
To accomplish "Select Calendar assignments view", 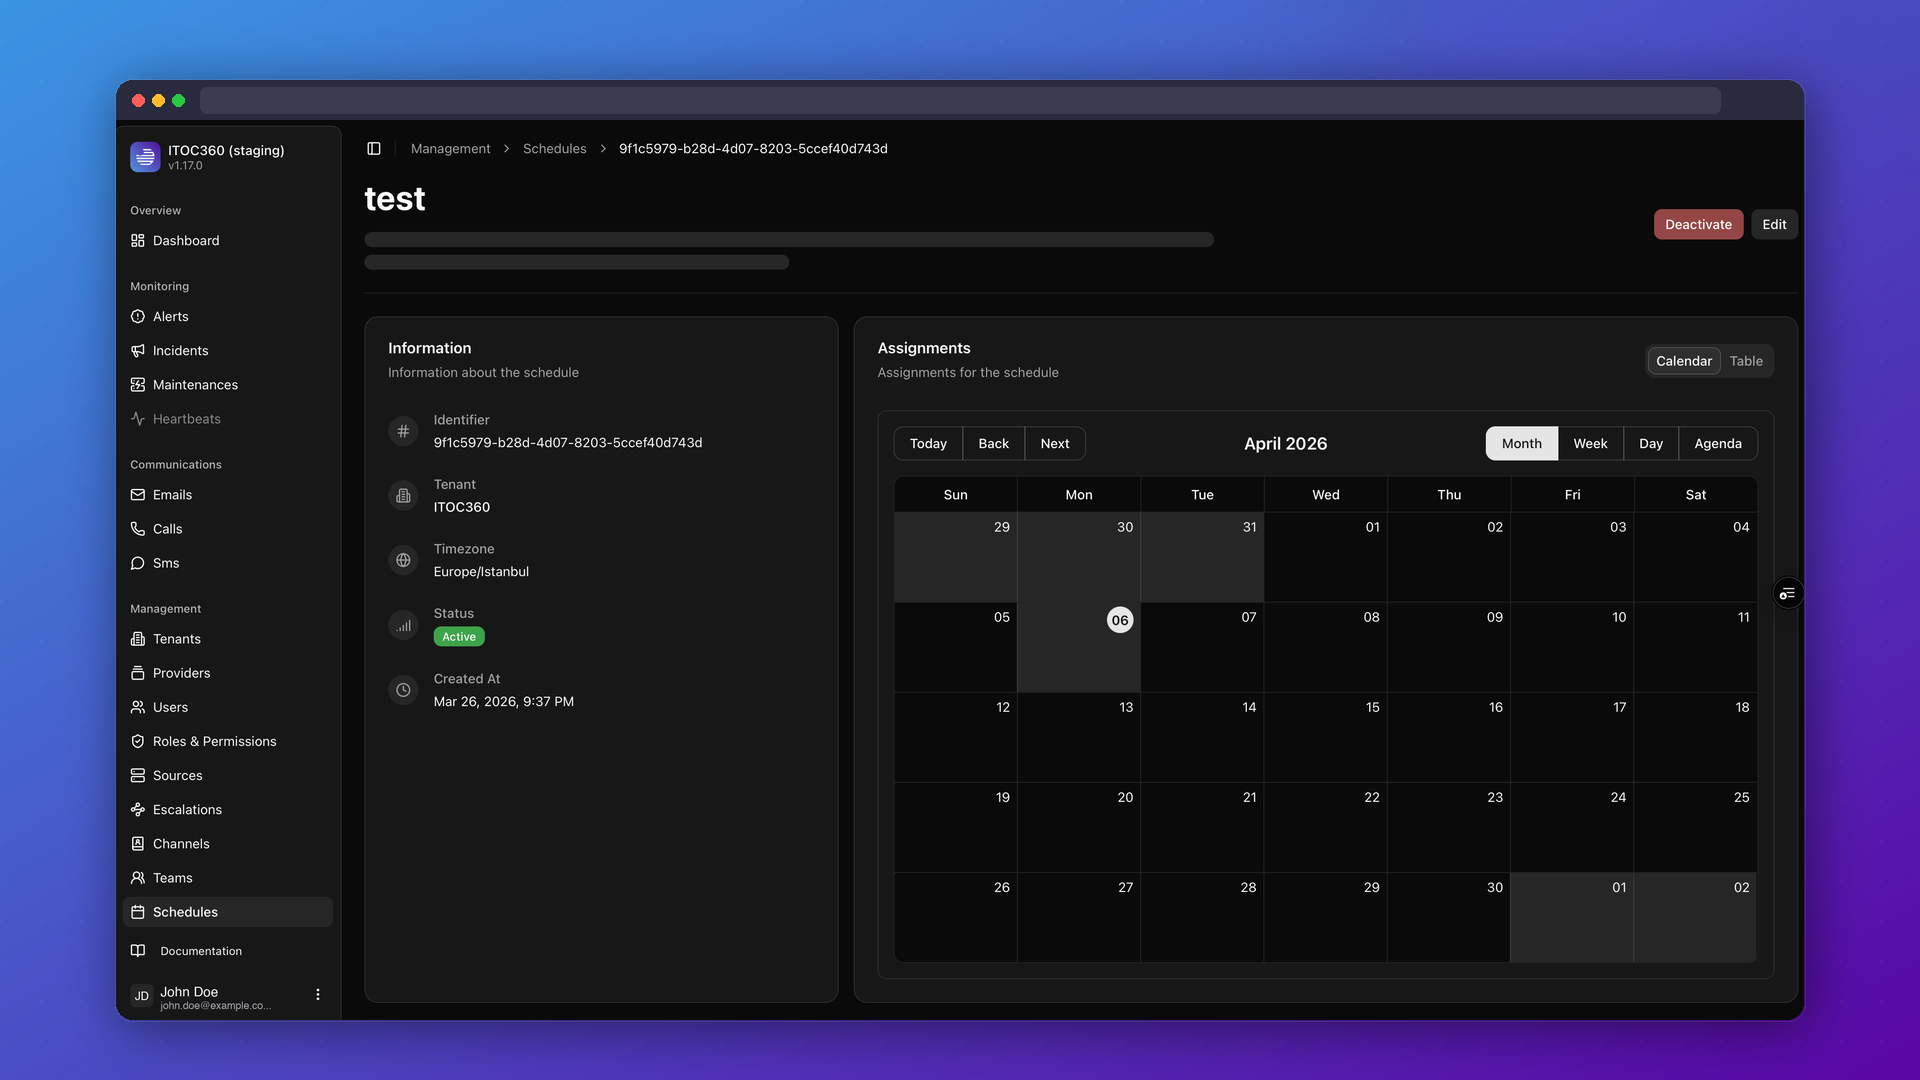I will click(1683, 361).
